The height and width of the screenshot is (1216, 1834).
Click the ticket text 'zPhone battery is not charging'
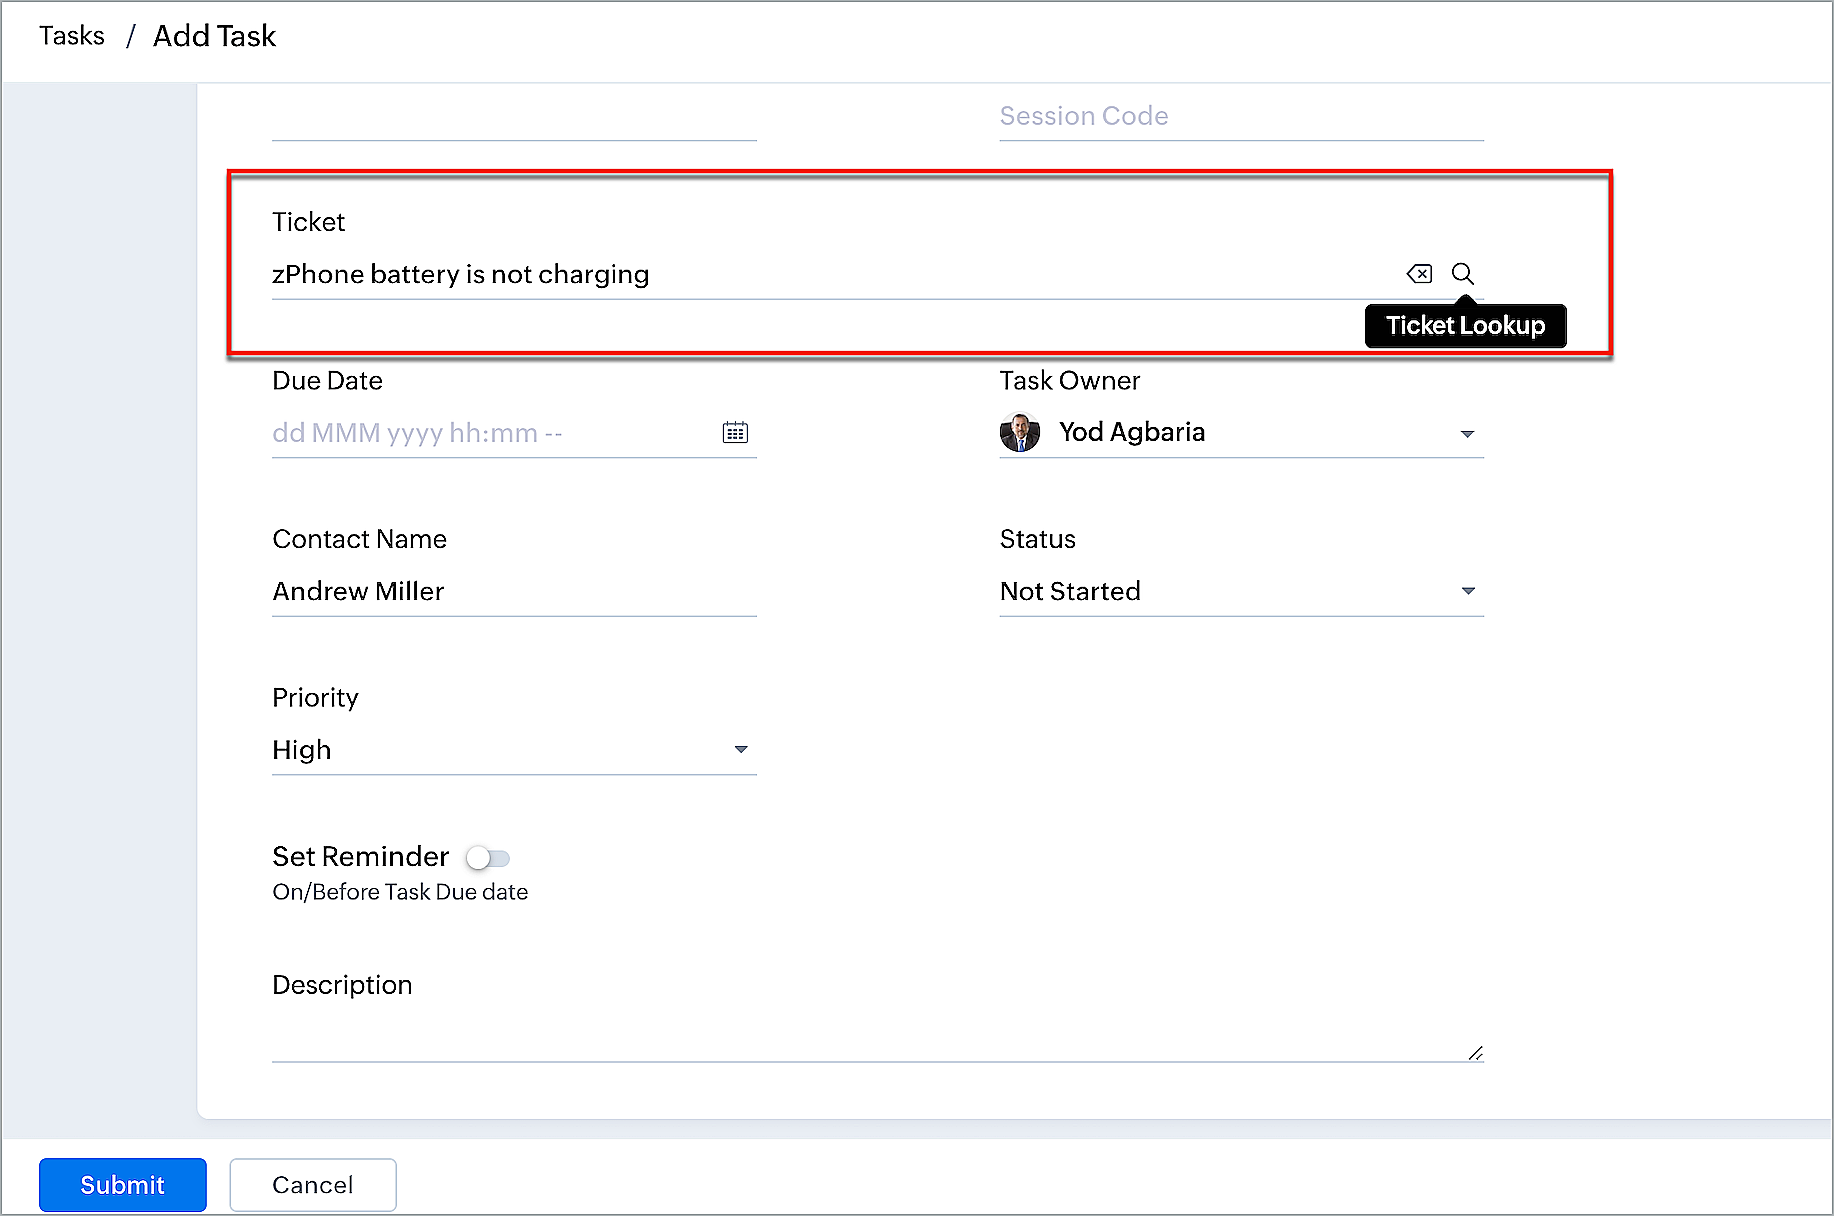(461, 275)
